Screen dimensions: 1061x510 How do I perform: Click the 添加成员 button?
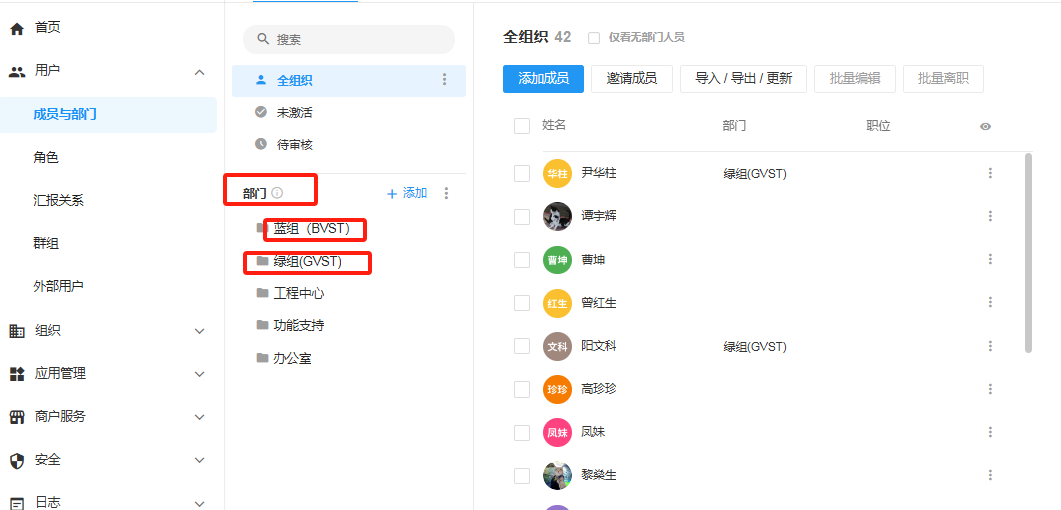point(543,78)
